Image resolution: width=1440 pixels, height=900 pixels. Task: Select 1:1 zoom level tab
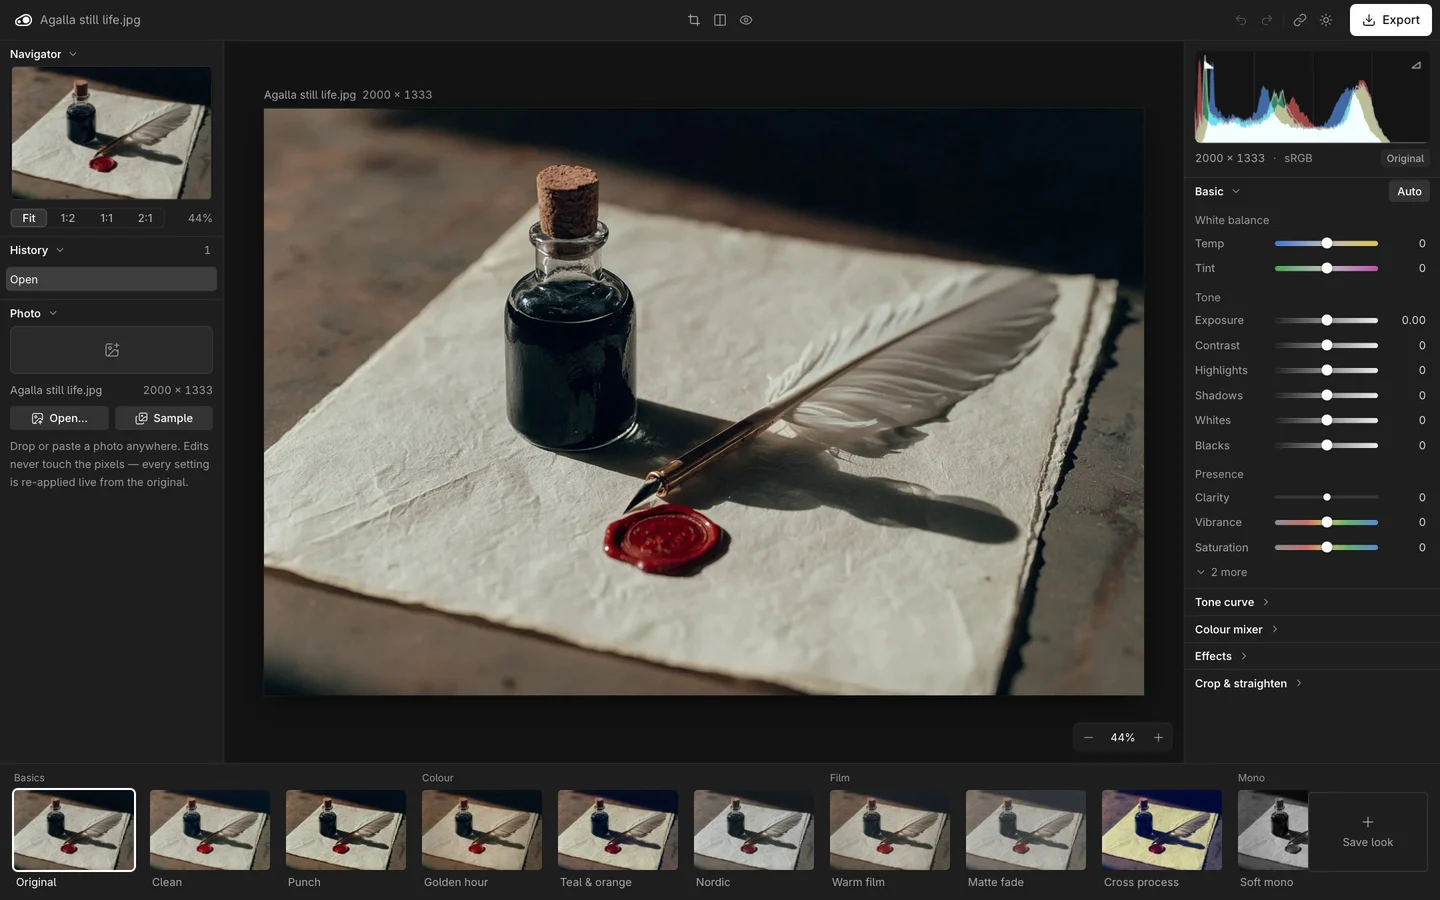tap(107, 218)
